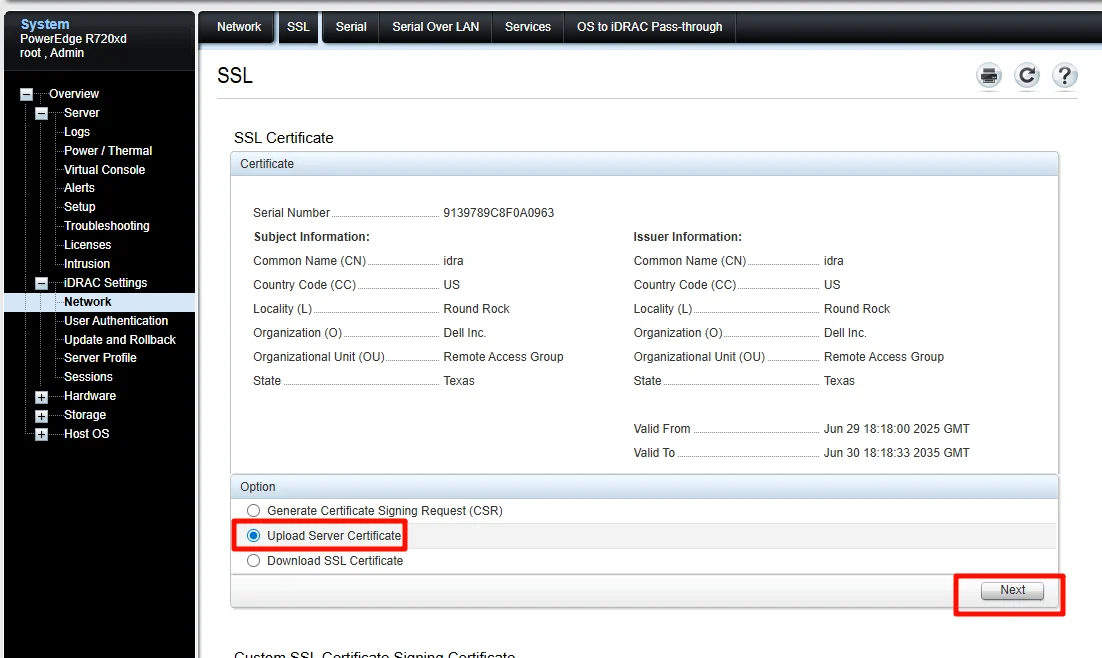1102x658 pixels.
Task: Open Update and Rollback page
Action: tap(119, 340)
